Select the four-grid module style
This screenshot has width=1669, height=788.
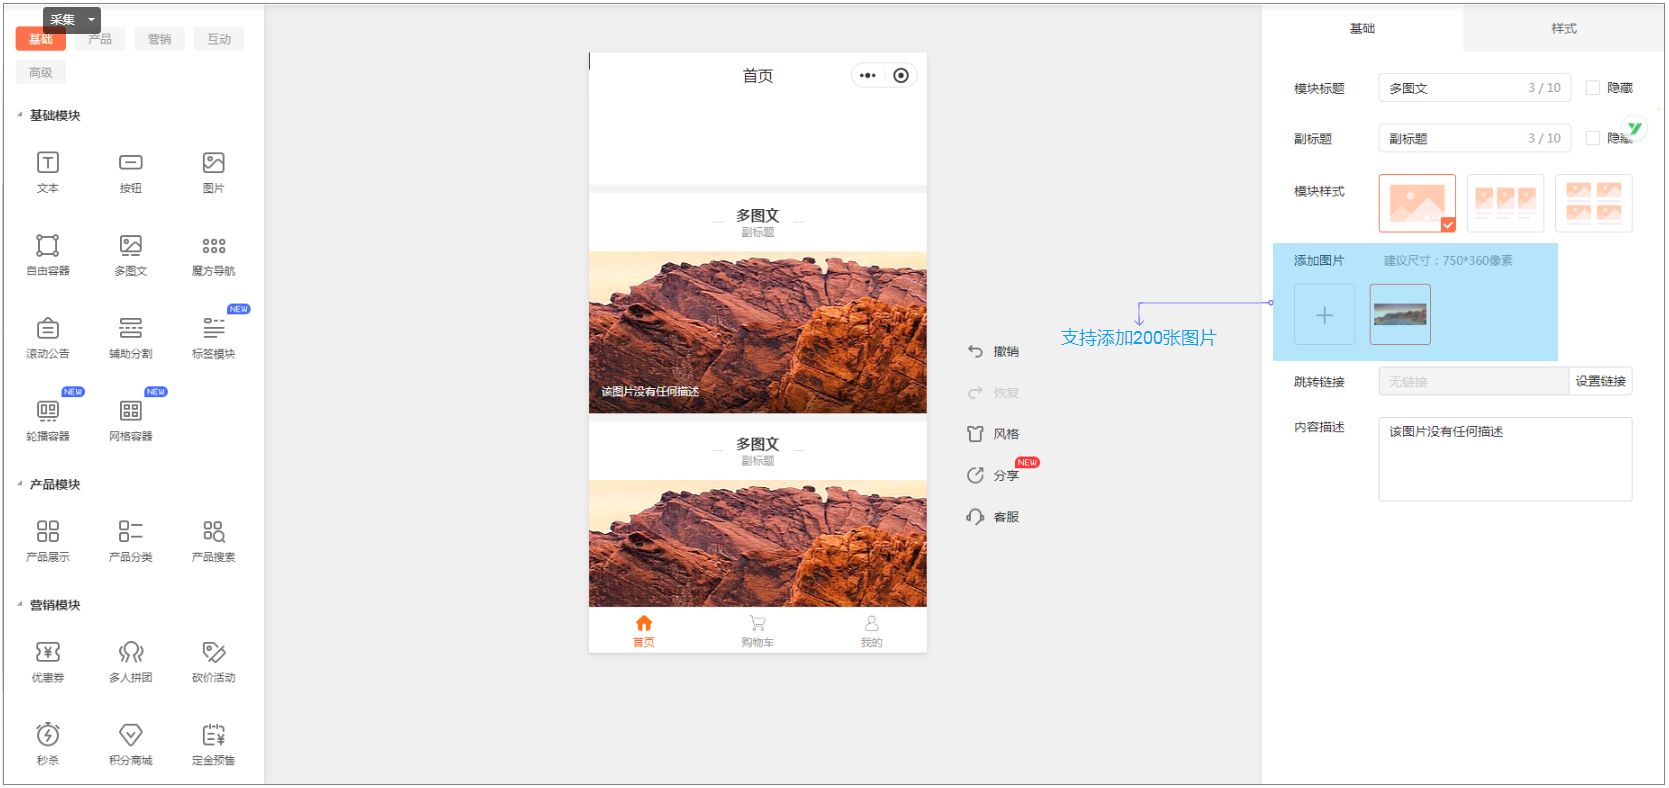pos(1593,203)
